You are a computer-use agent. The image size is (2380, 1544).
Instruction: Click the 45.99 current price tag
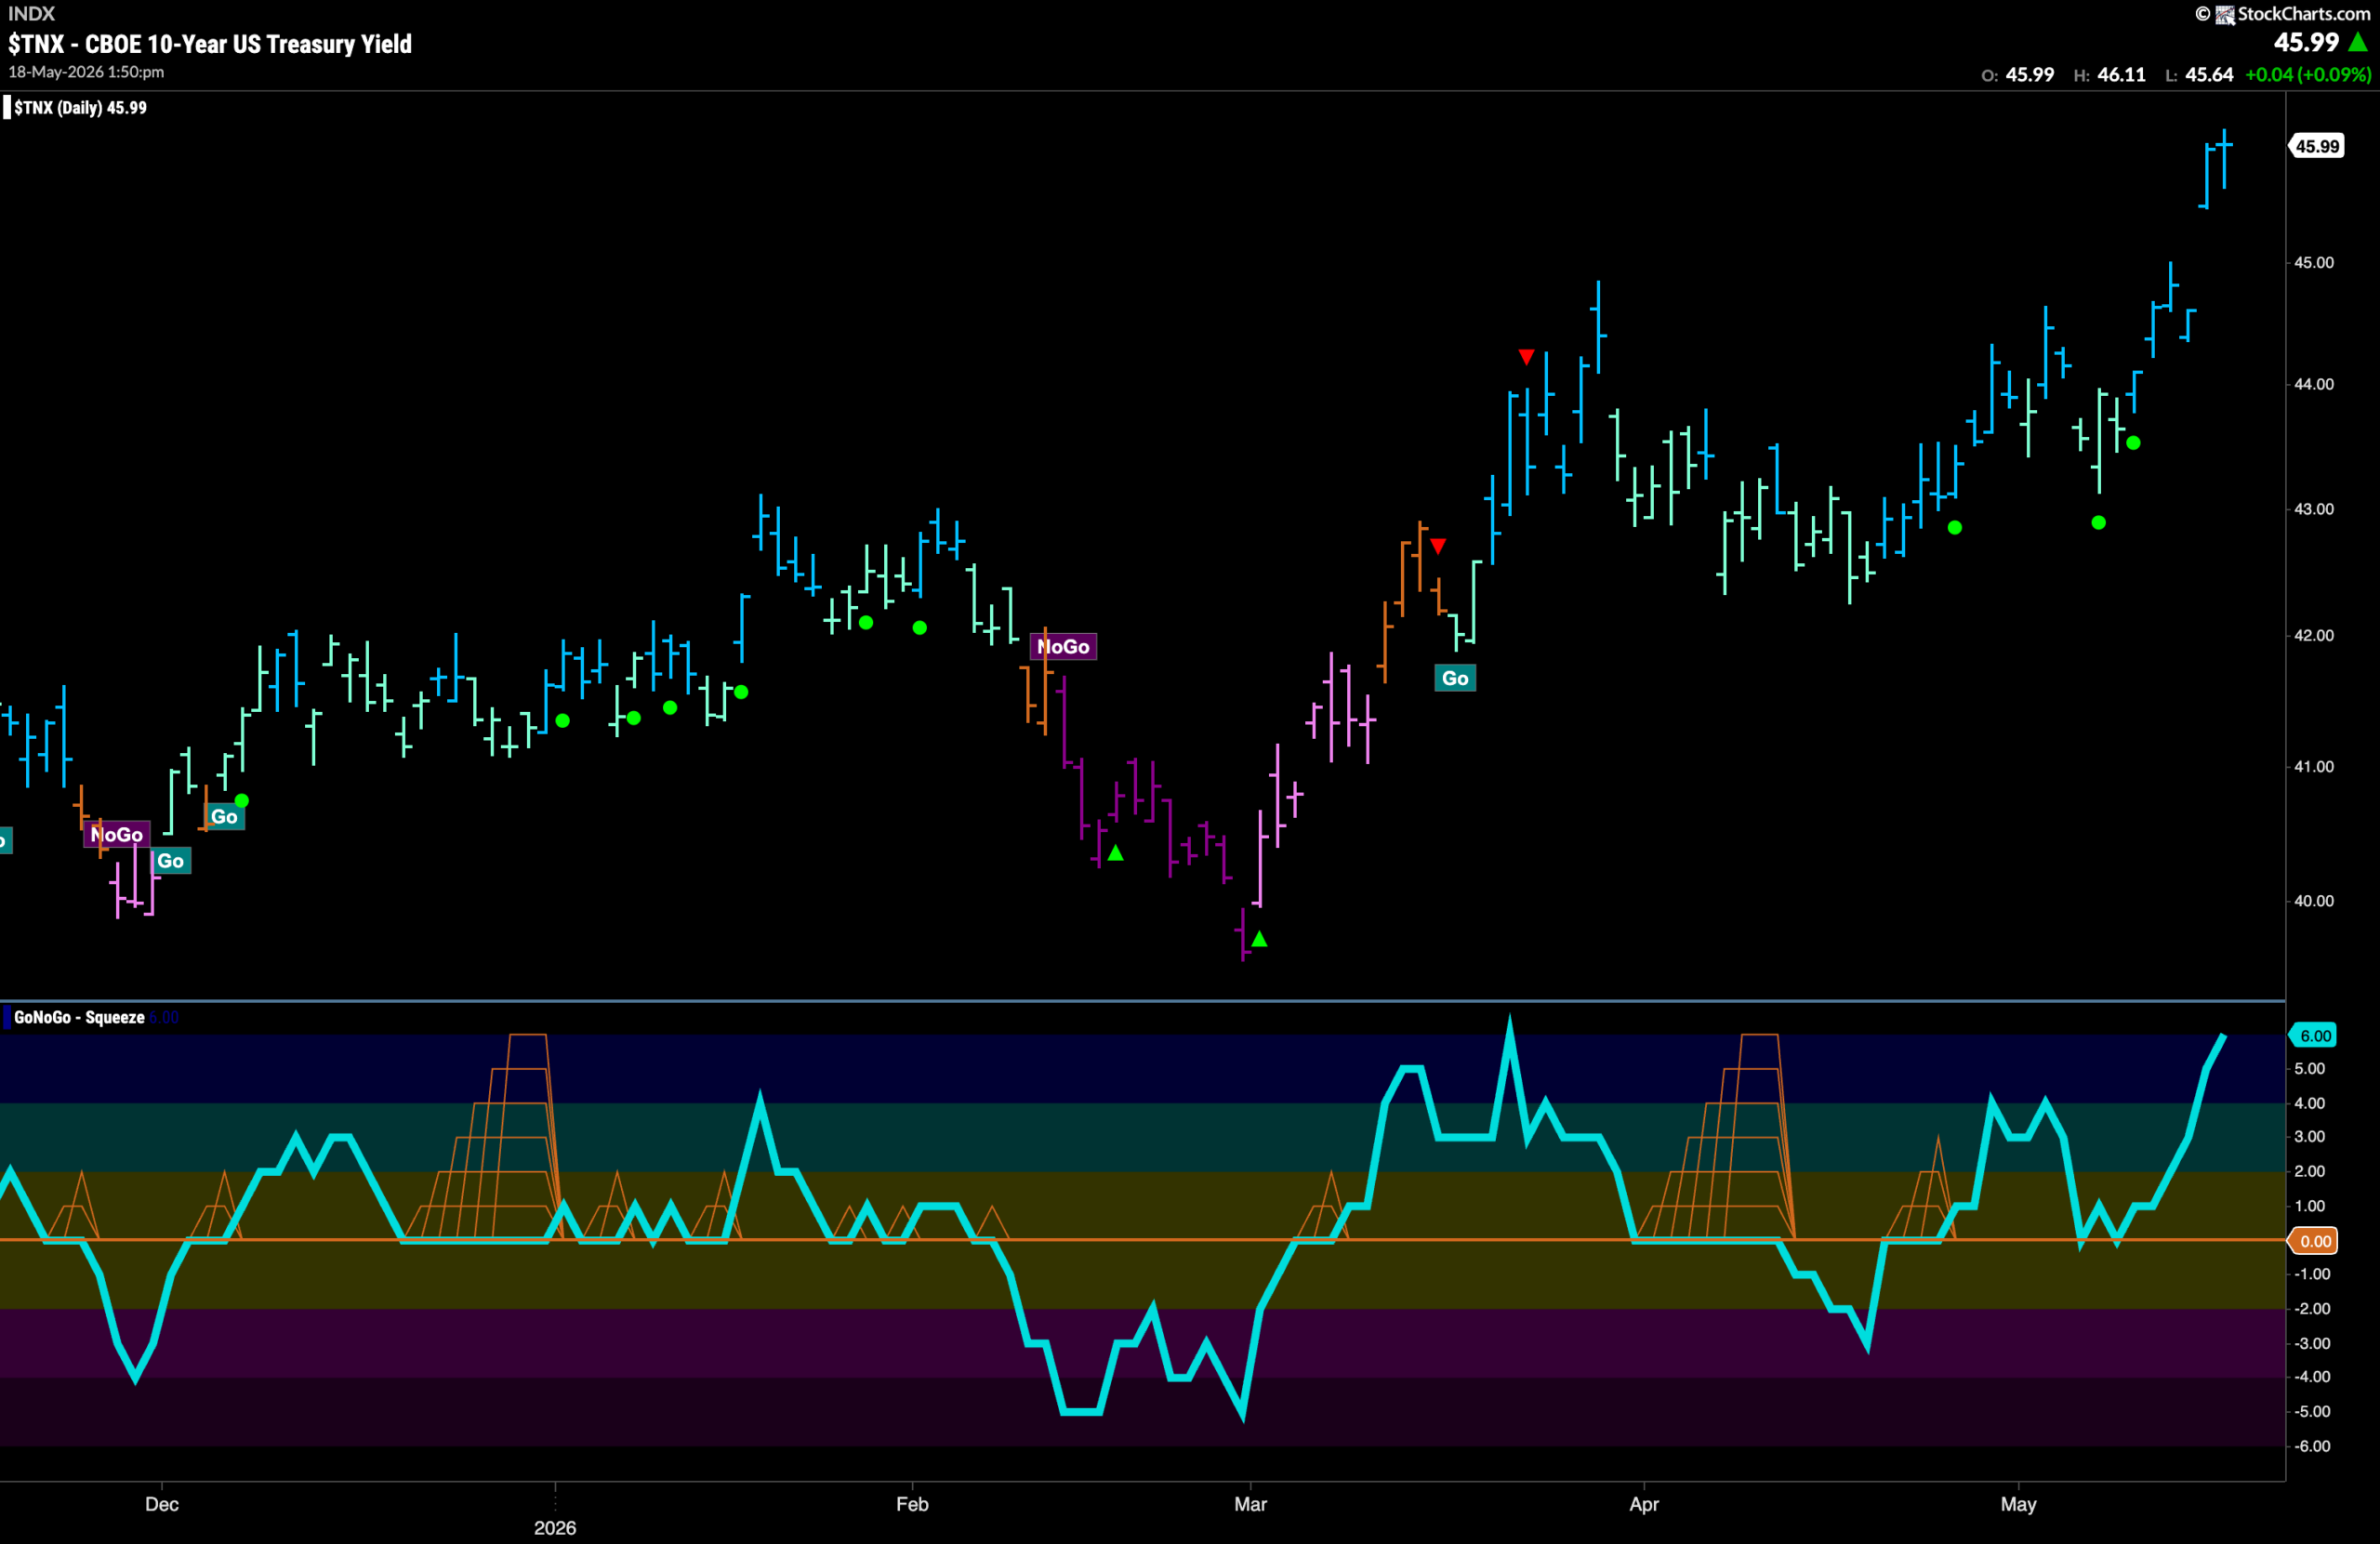coord(2317,146)
